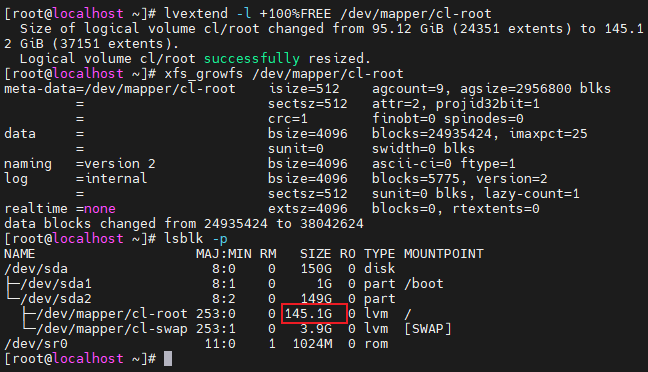Click the terminal cursor block at the prompt

point(168,358)
